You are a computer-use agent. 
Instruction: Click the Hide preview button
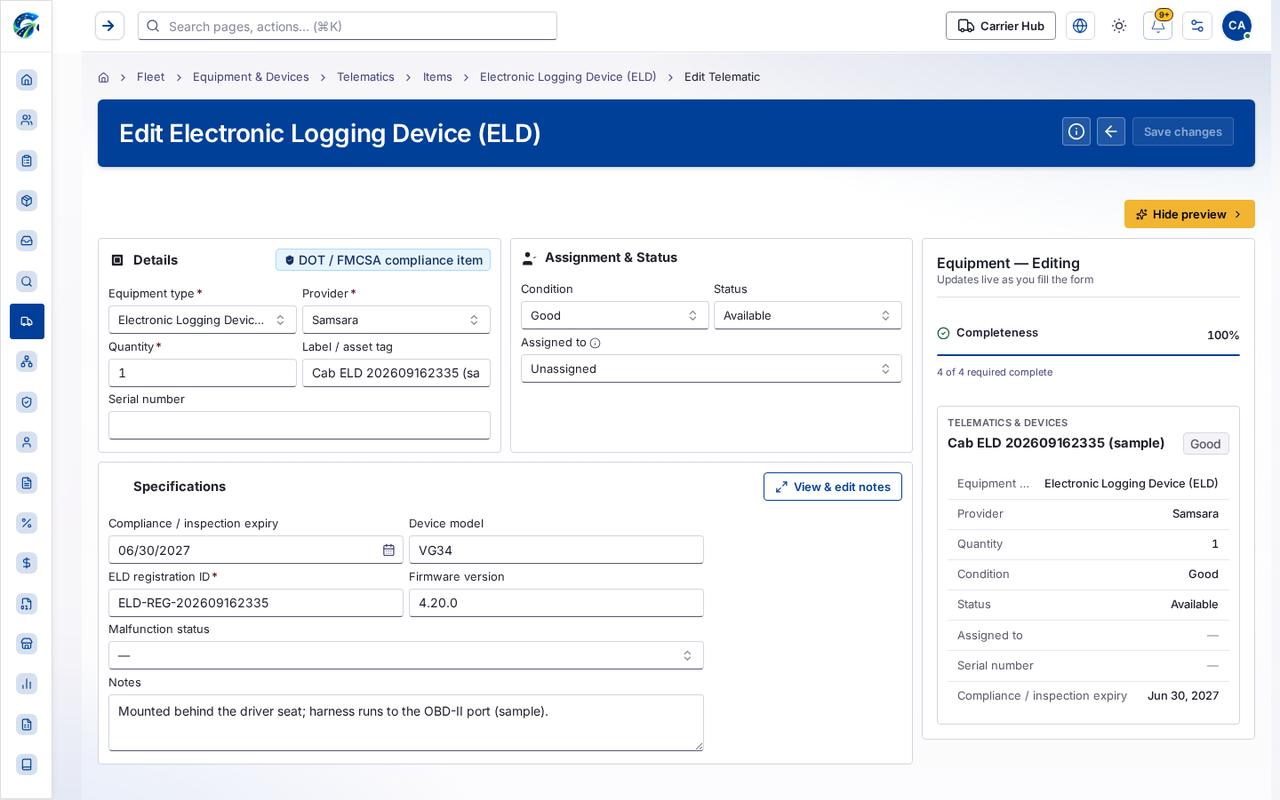(1190, 214)
